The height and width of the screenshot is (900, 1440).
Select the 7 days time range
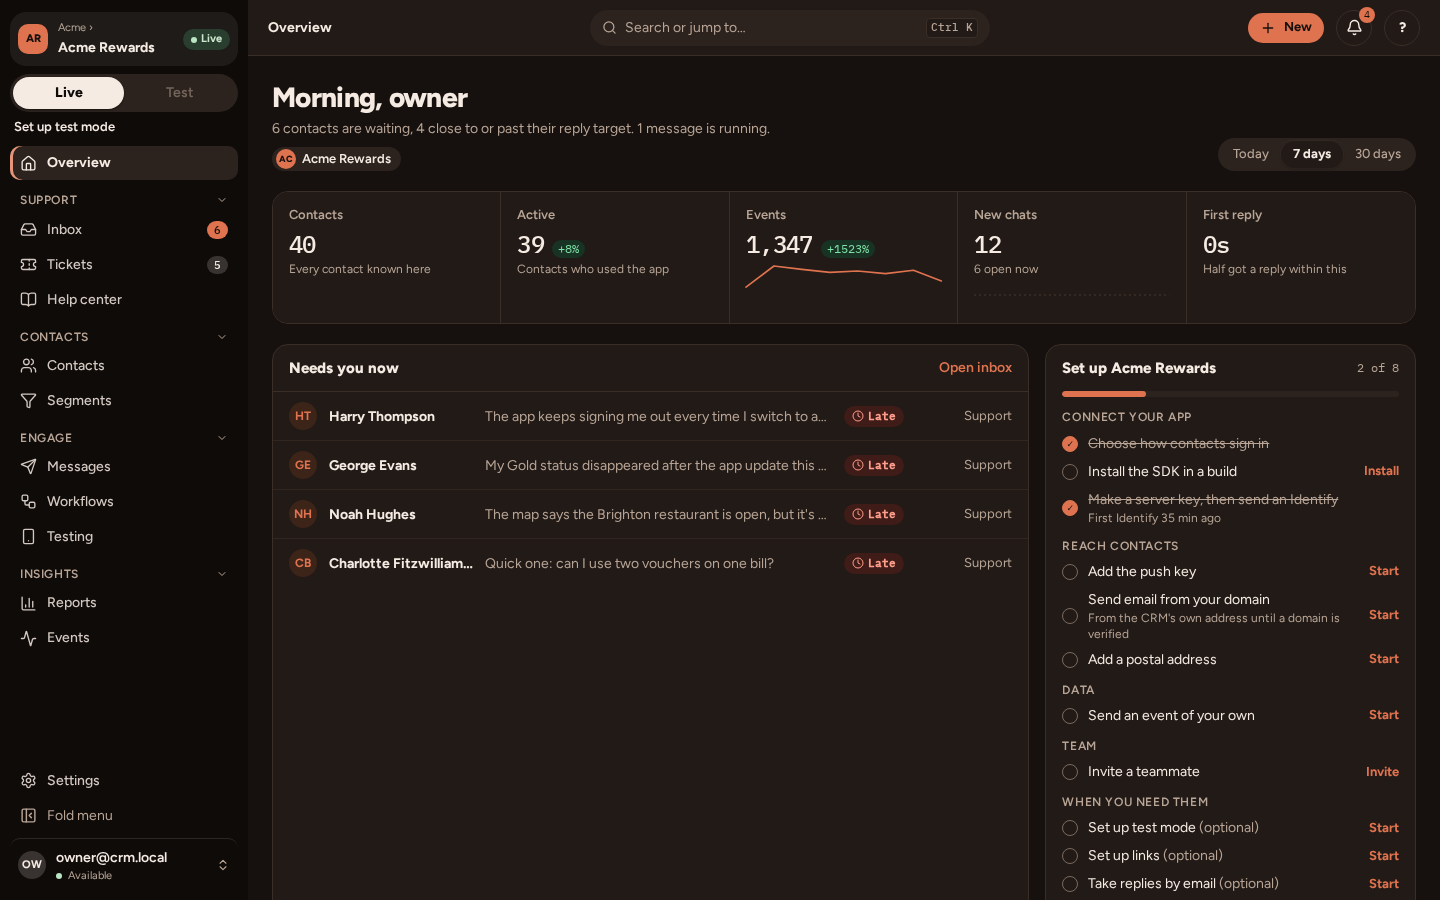coord(1312,154)
